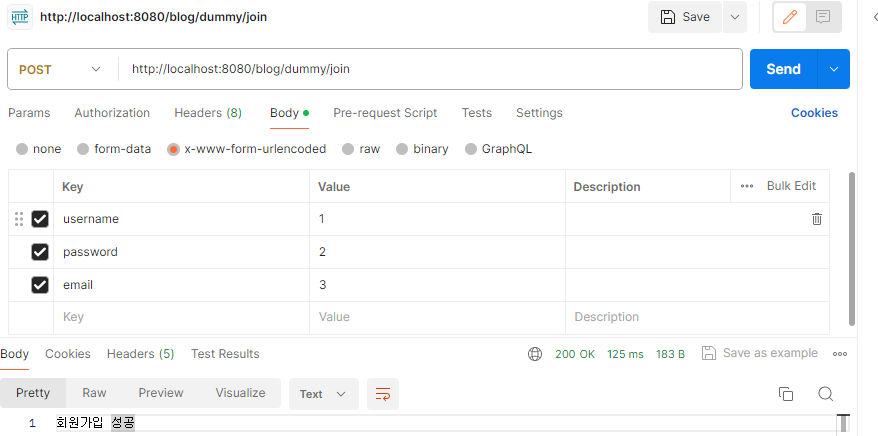Open the three-dots options beside Bulk Edit
This screenshot has height=436, width=878.
746,186
